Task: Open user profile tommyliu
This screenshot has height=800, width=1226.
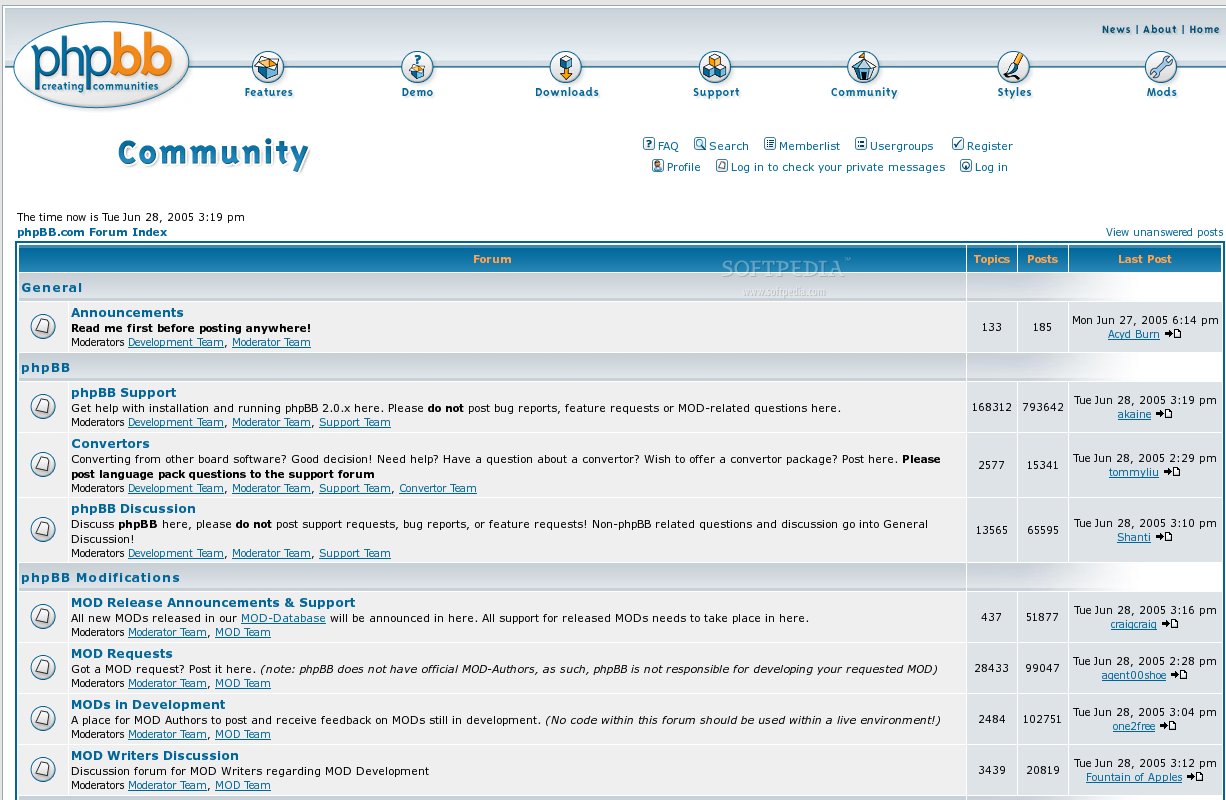Action: (1134, 472)
